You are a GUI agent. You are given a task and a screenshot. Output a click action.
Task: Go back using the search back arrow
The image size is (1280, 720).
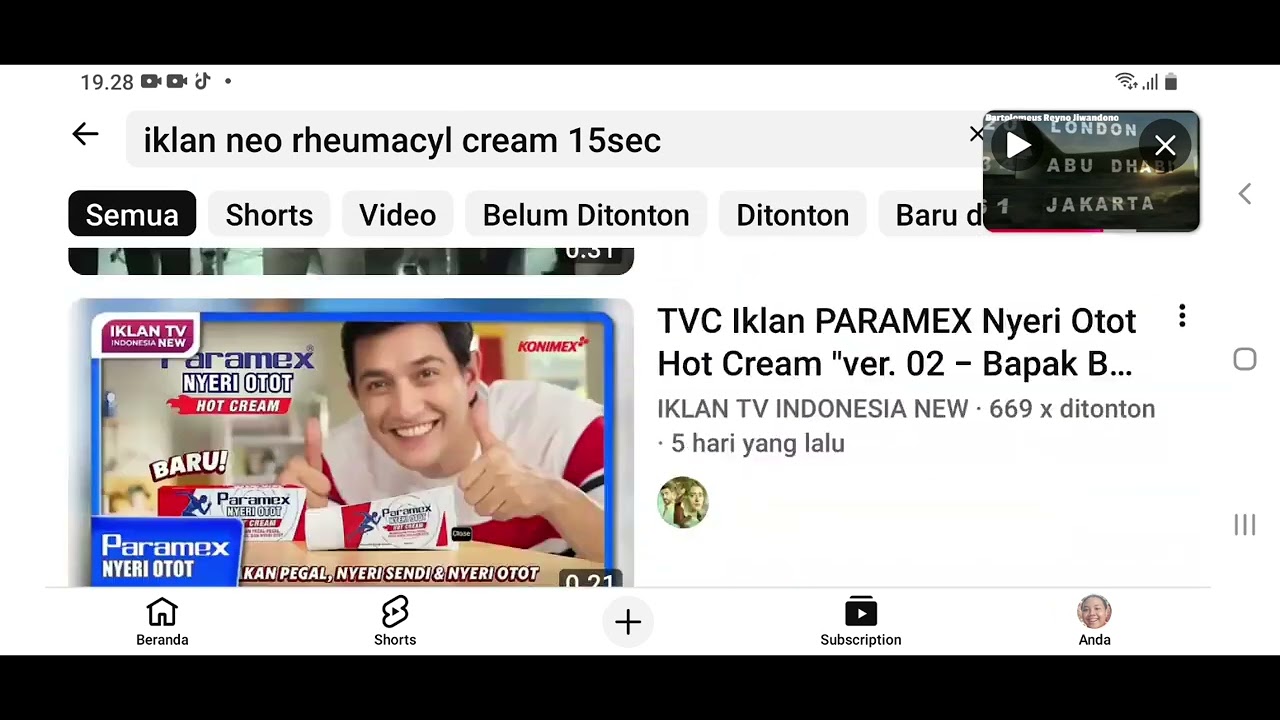click(x=85, y=135)
